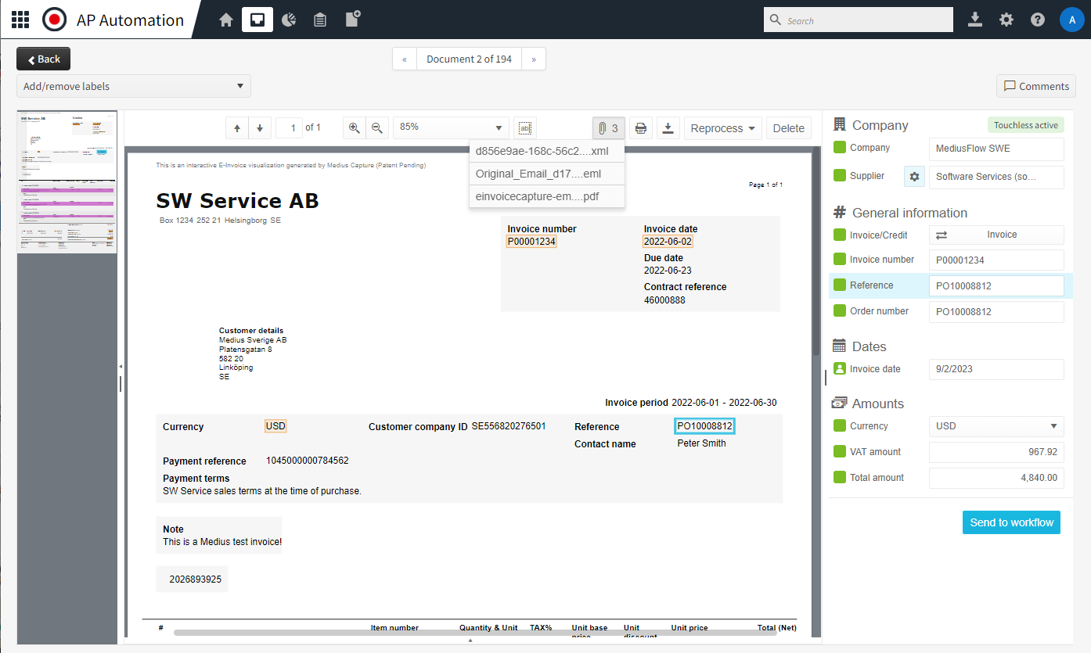Expand the Reprocess dropdown

(721, 128)
